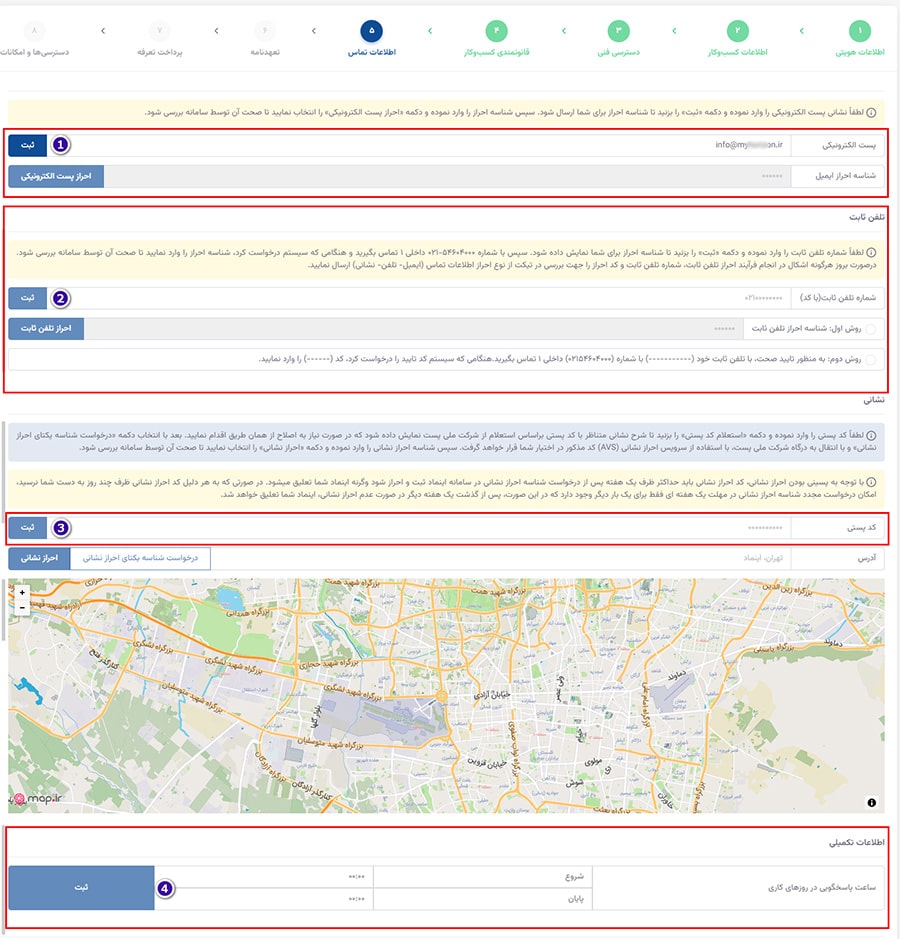Zoom in the map with plus button
Image resolution: width=900 pixels, height=939 pixels.
[x=22, y=592]
